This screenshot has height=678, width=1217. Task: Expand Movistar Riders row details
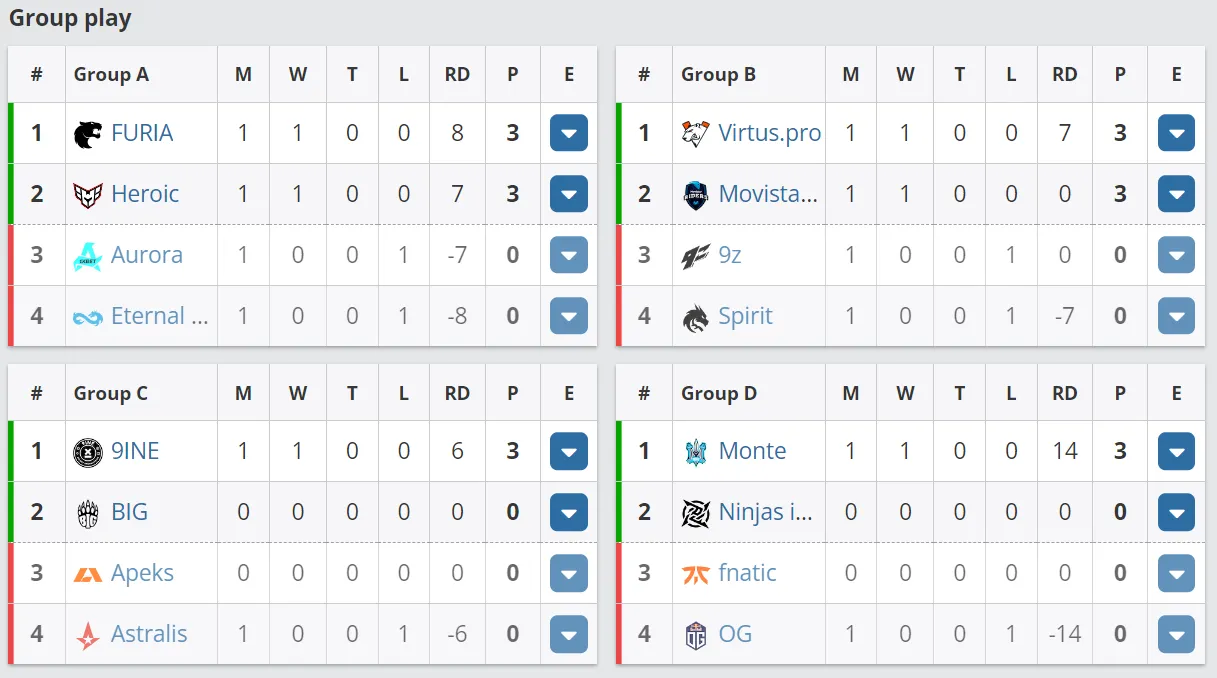pos(1176,194)
